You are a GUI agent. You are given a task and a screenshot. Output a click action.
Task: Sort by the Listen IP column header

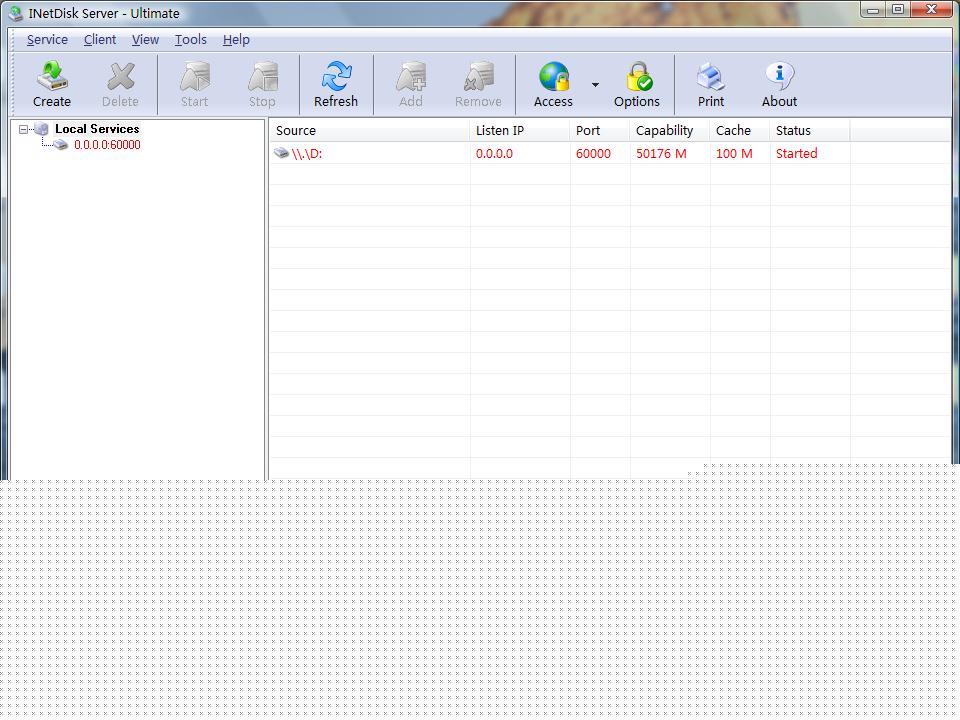[520, 130]
